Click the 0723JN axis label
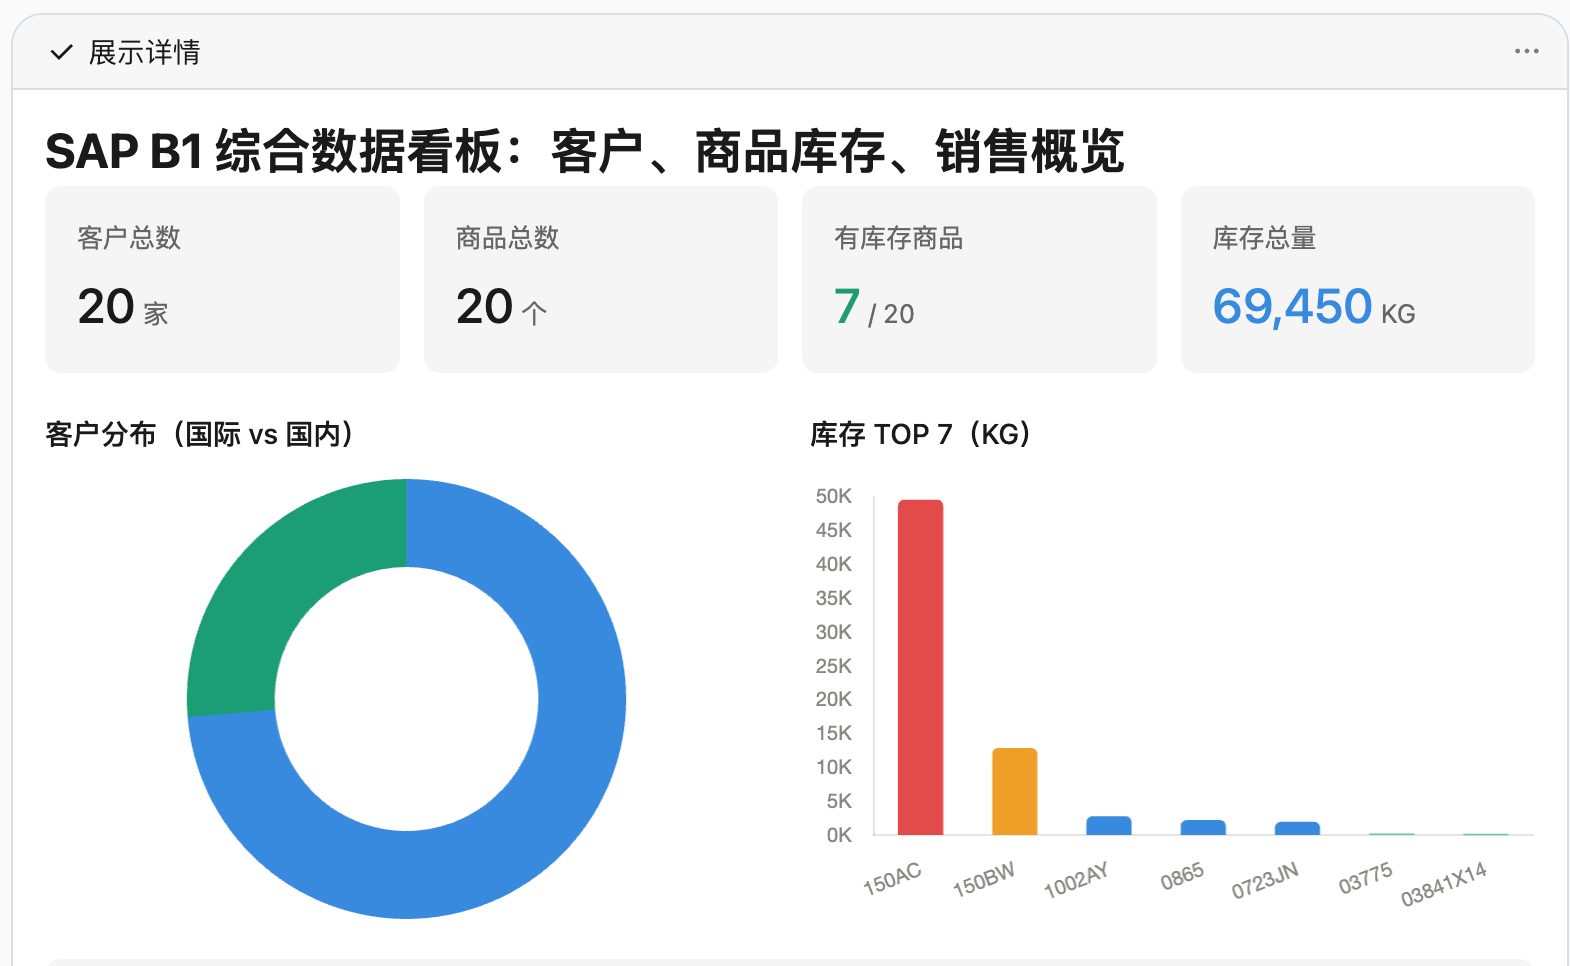The image size is (1570, 966). 1265,880
